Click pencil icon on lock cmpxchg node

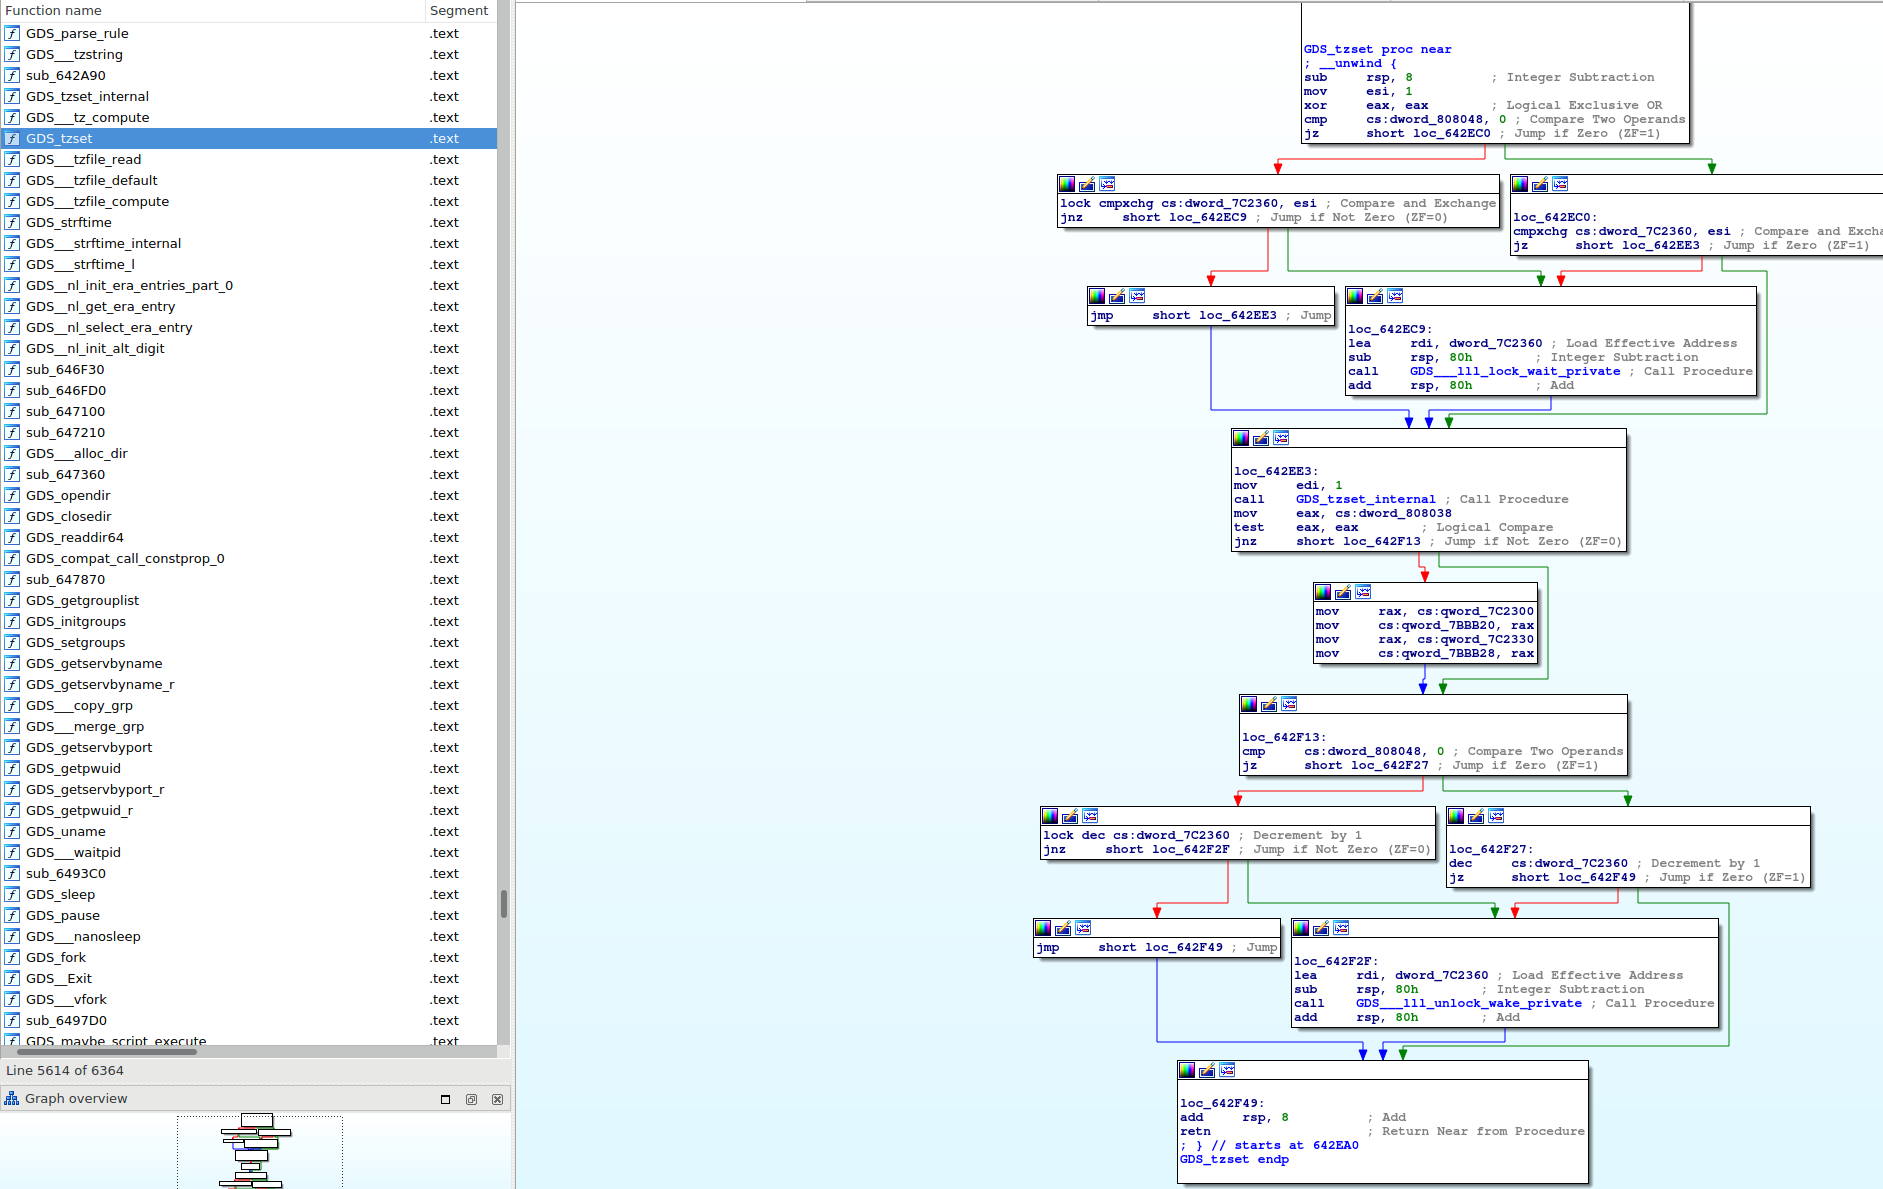[1087, 184]
